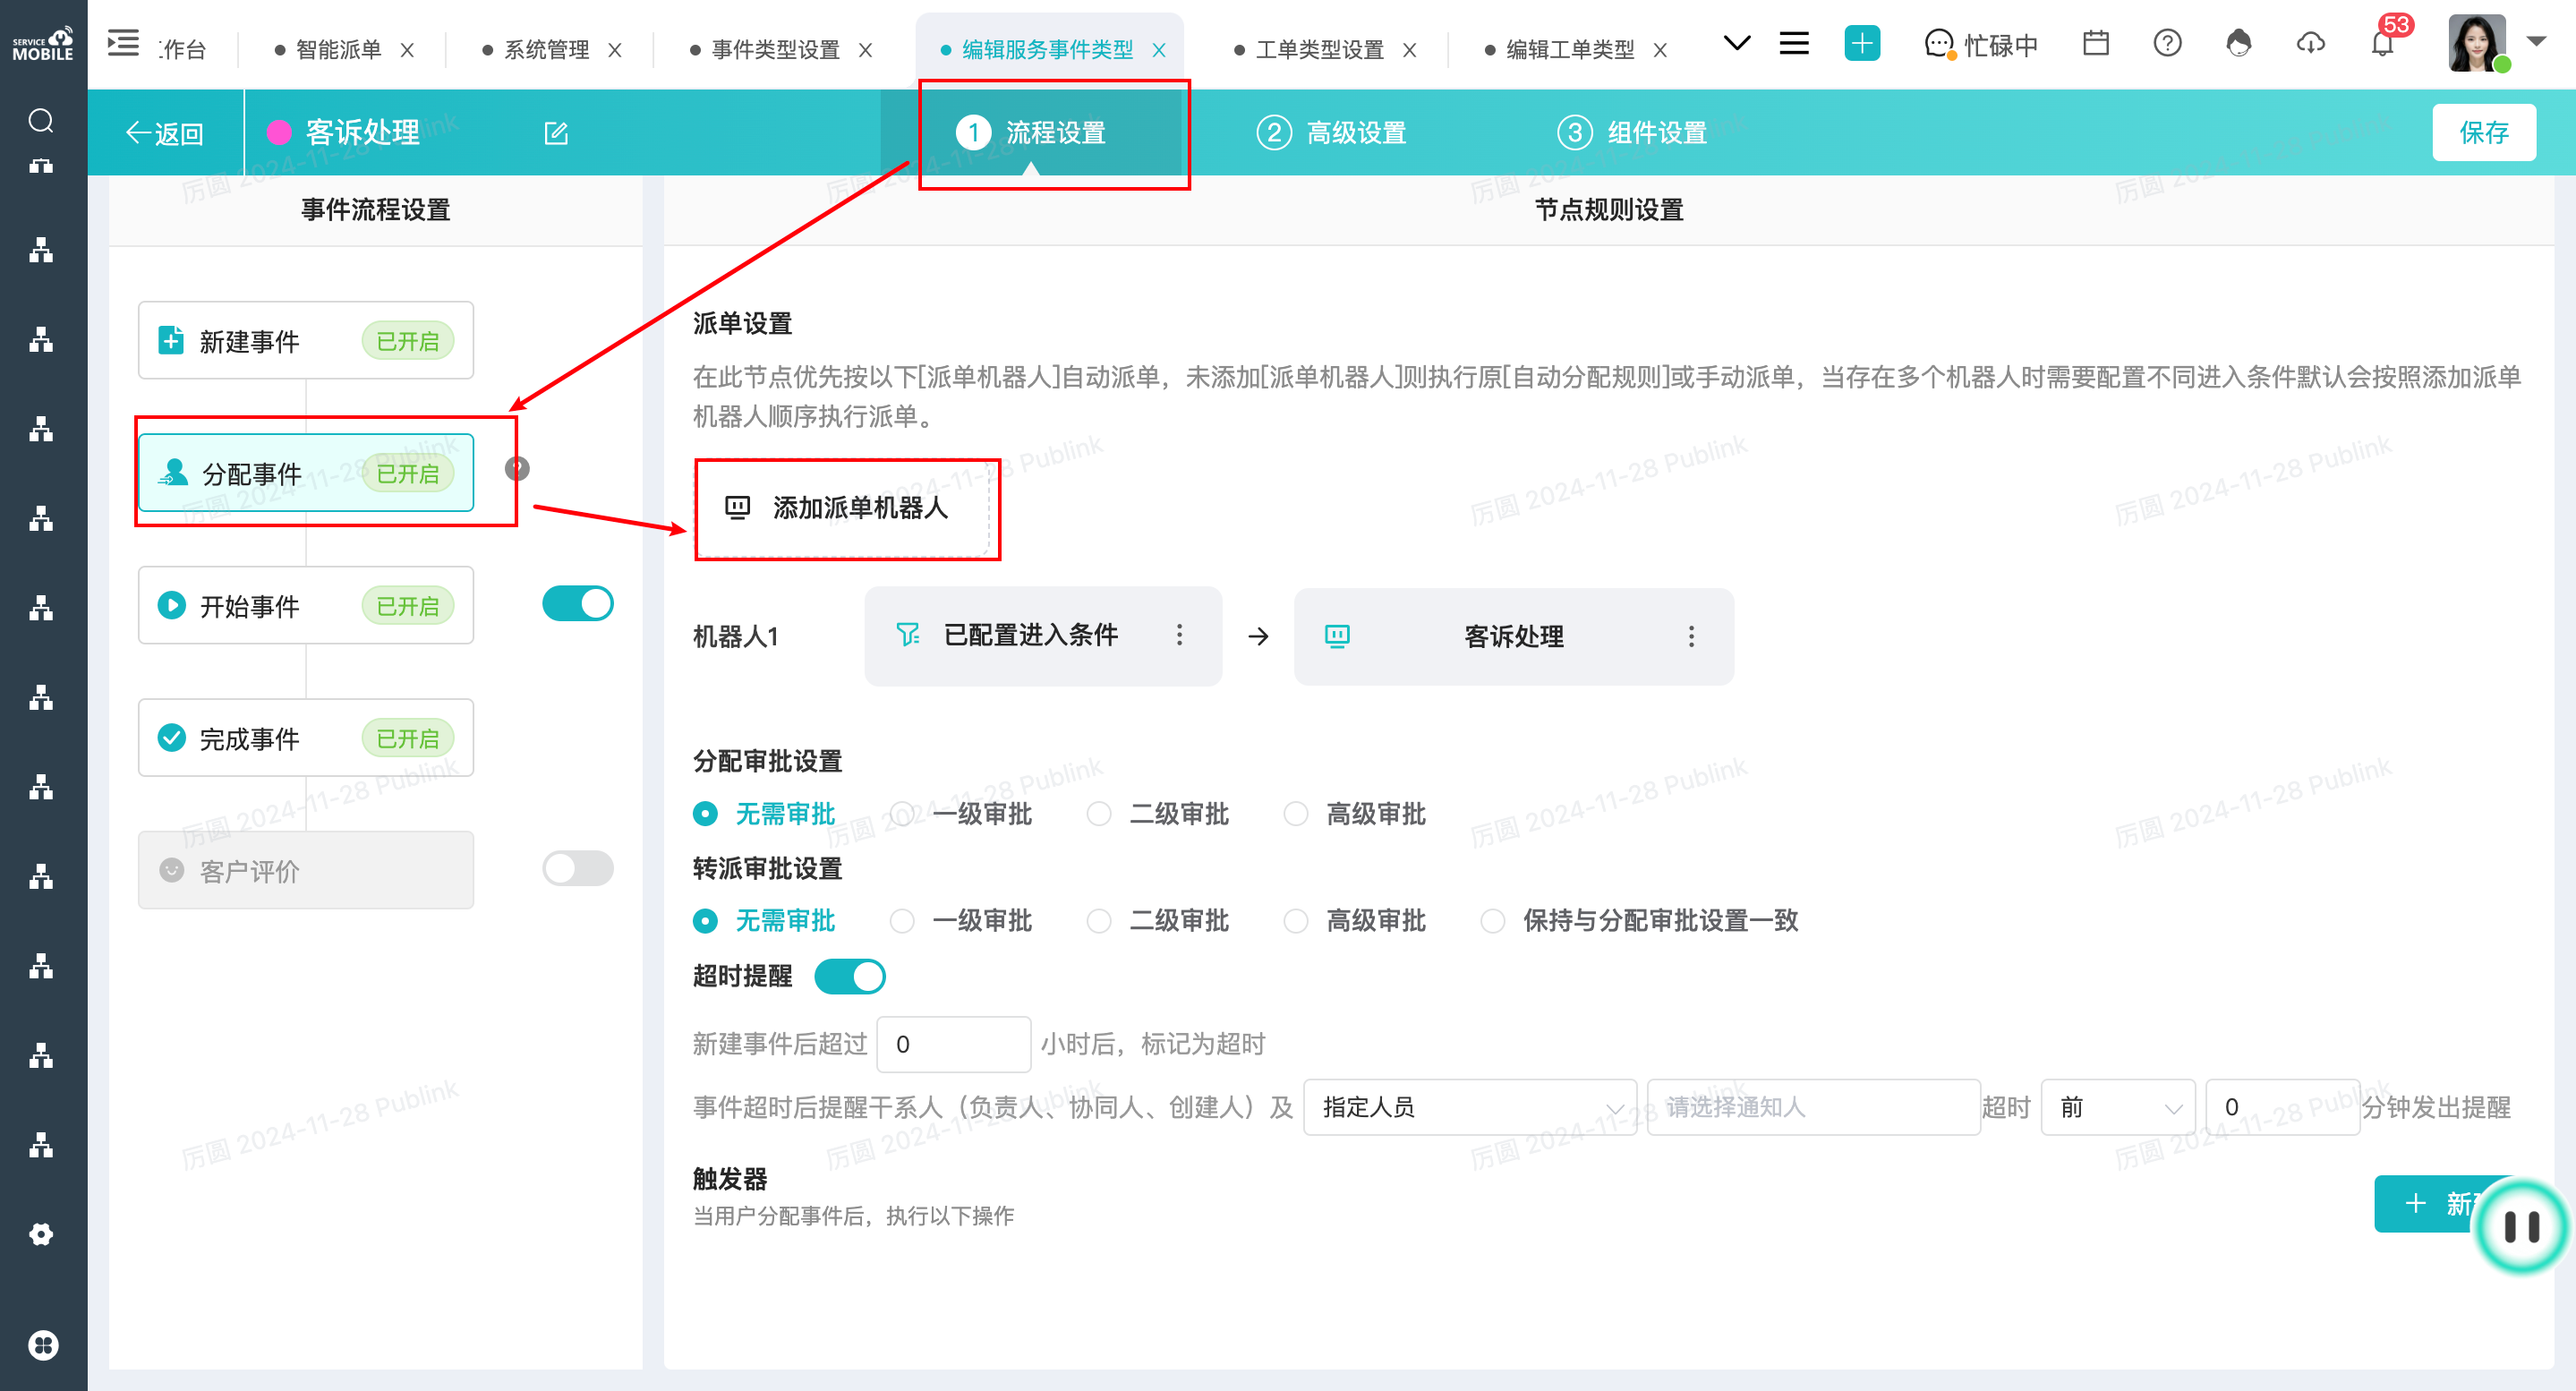The height and width of the screenshot is (1391, 2576).
Task: Open the options menu on 客诉处理 robot card
Action: pos(1691,636)
